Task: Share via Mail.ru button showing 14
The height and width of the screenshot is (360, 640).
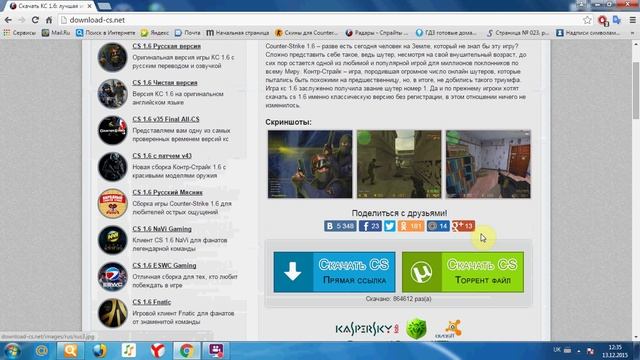Action: point(438,226)
